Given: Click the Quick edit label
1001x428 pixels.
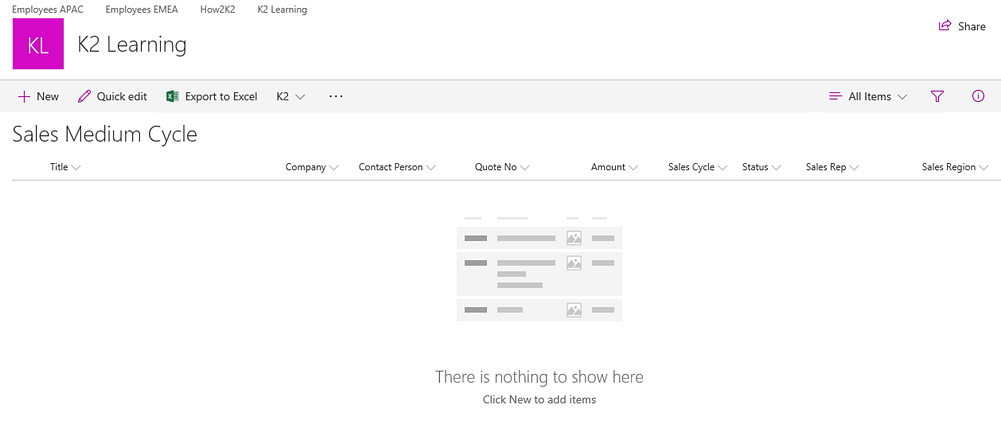Looking at the screenshot, I should (x=122, y=96).
